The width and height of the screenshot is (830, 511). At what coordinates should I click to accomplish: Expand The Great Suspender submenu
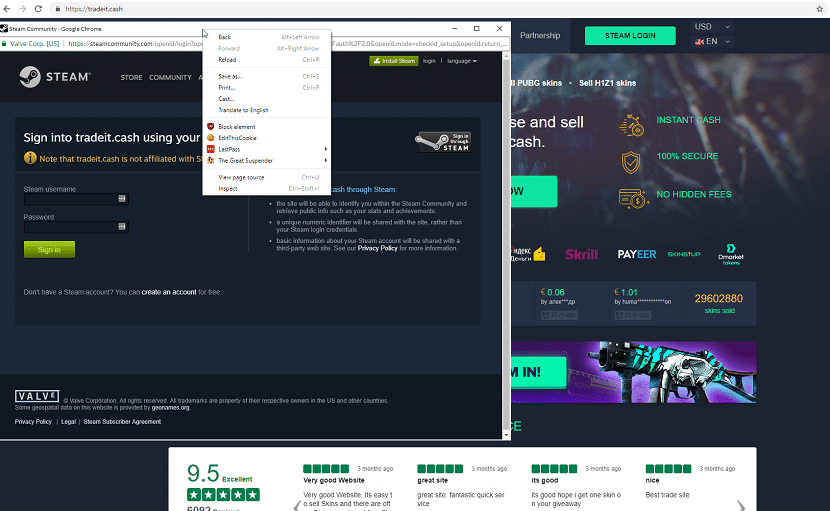[x=325, y=160]
